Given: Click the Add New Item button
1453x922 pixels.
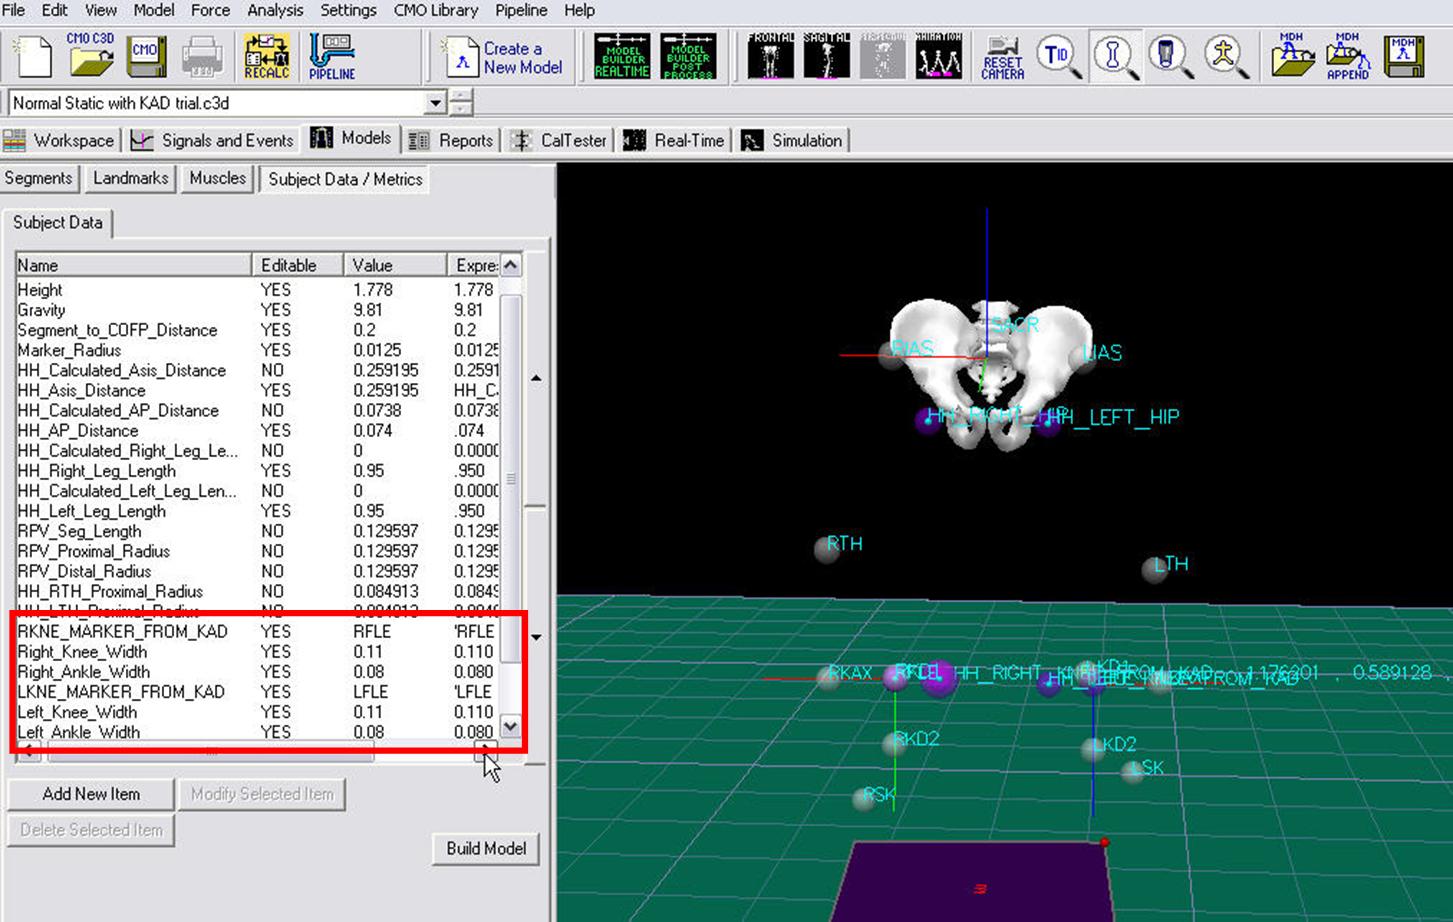Looking at the screenshot, I should point(91,794).
